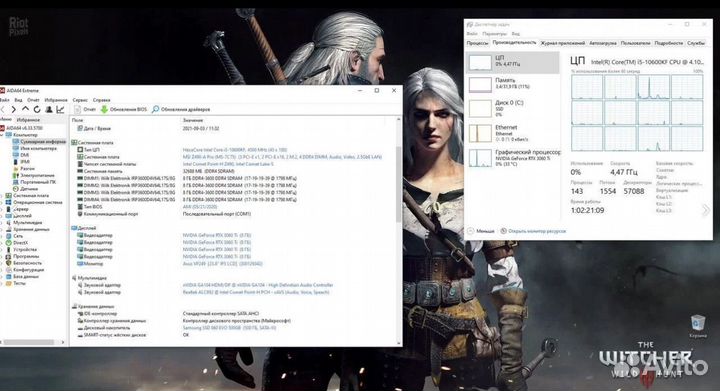Screen dimensions: 720x391
Task: Click the Forward arrow in AIDA64 toolbar
Action: (x=13, y=109)
